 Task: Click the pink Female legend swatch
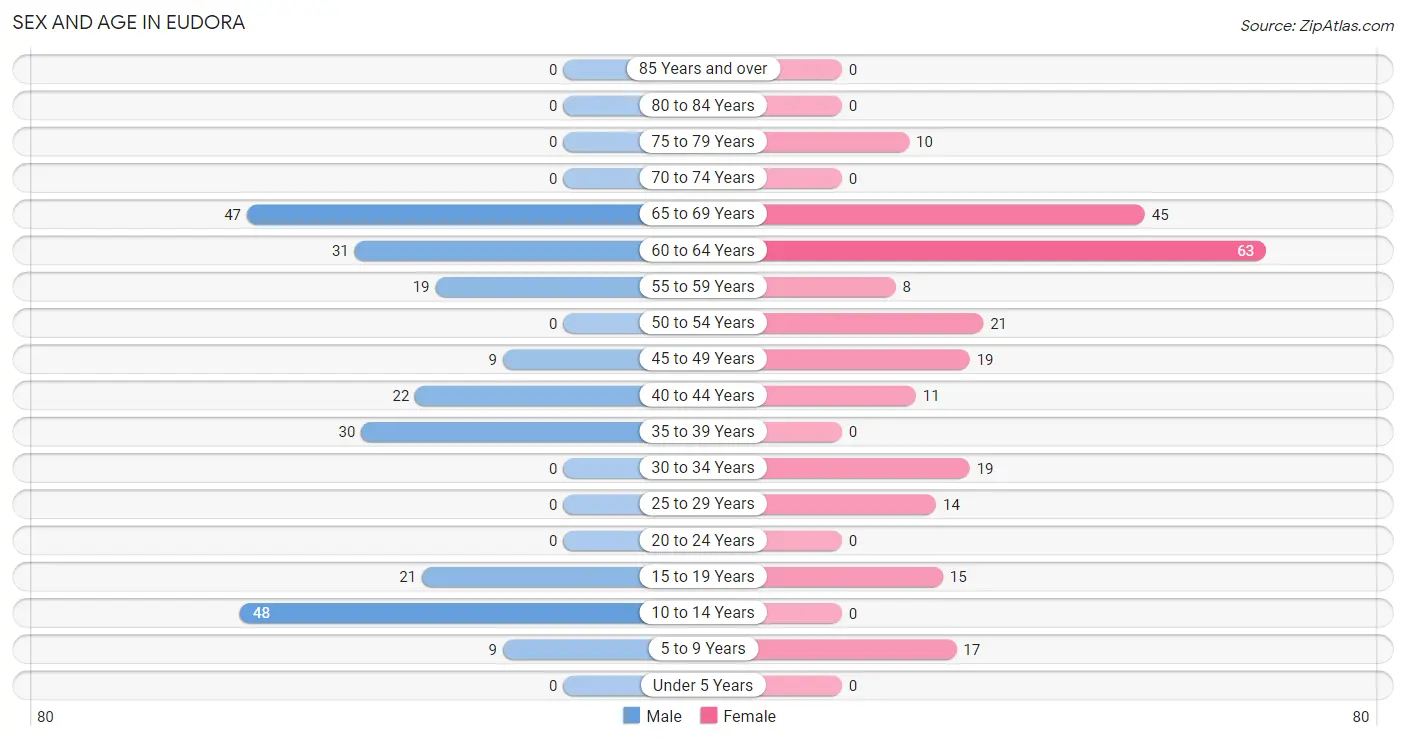click(709, 716)
